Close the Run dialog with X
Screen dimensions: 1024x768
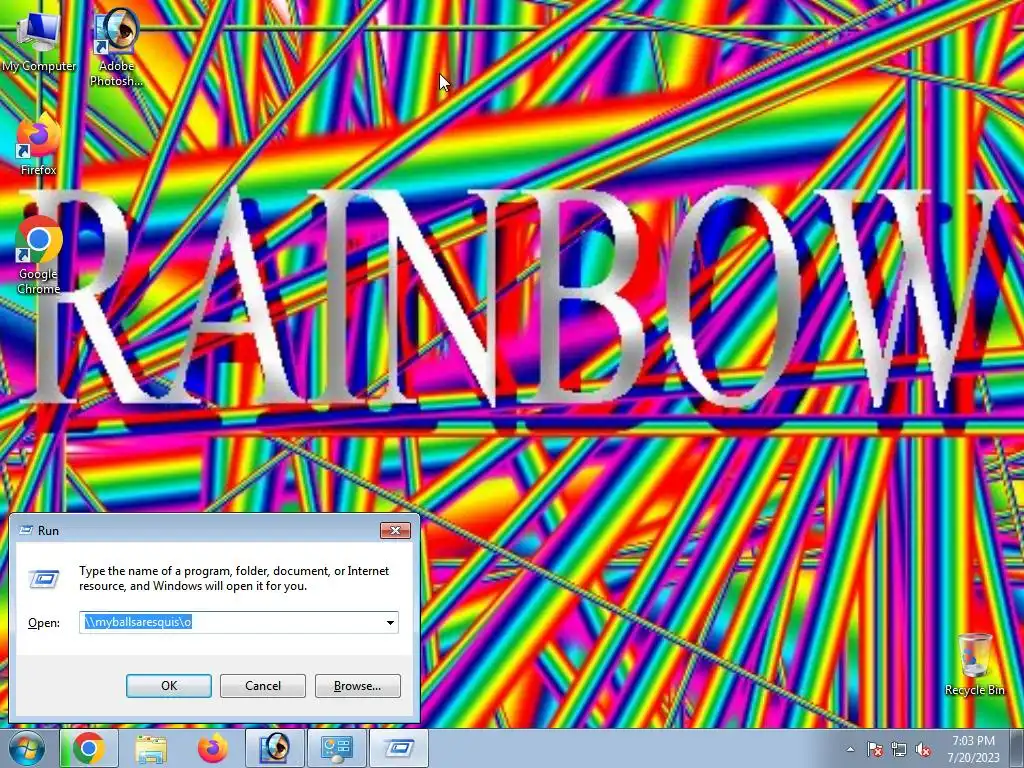click(395, 530)
